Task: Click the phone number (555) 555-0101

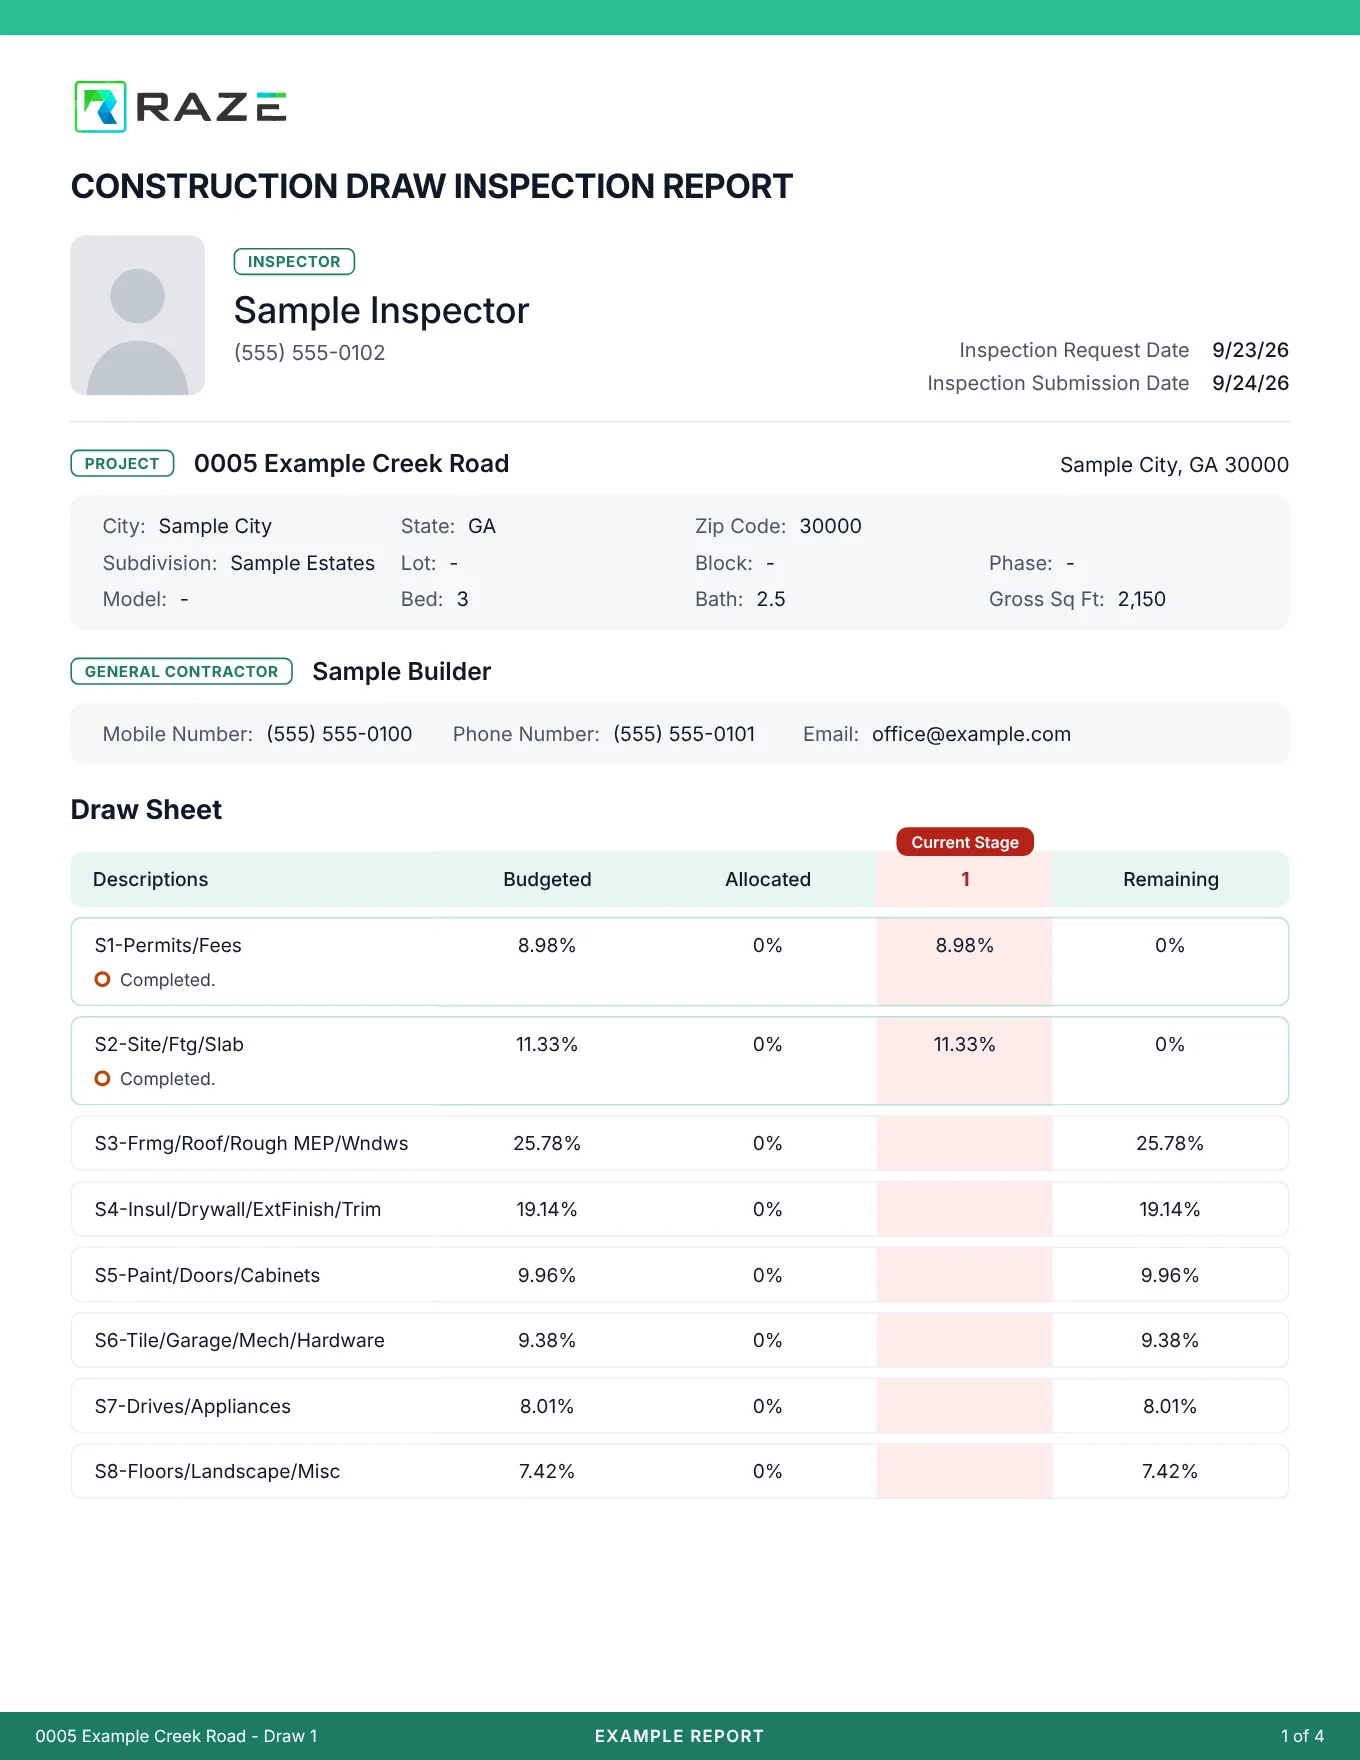Action: point(684,734)
